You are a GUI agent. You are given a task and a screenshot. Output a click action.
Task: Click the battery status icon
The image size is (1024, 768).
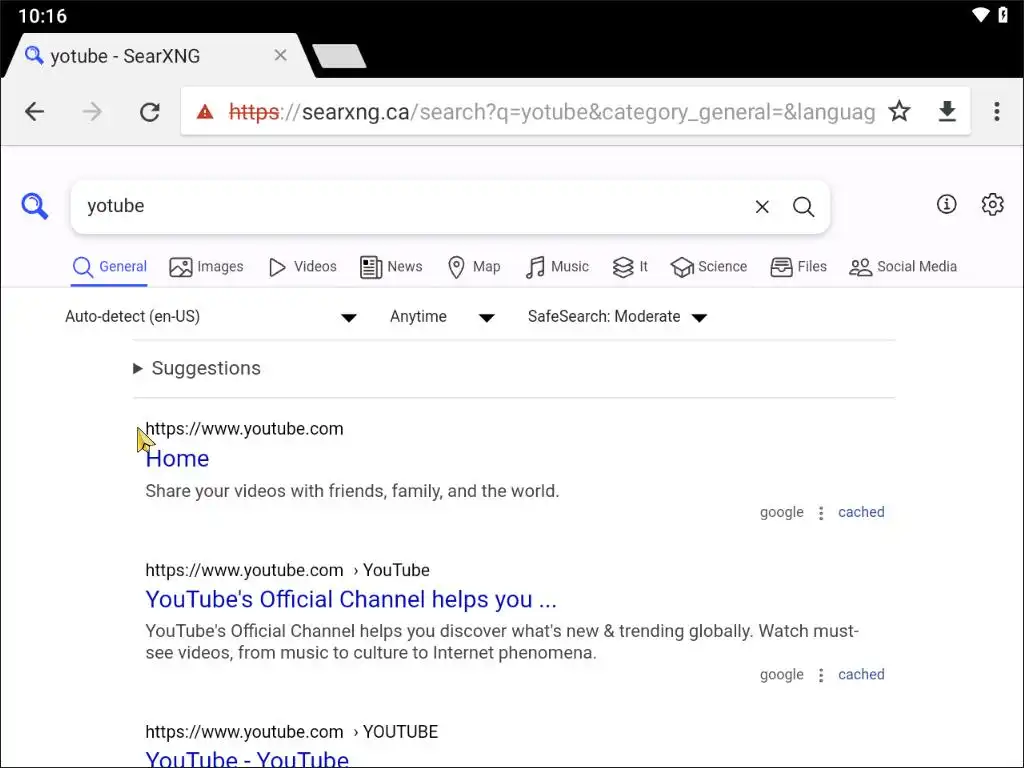1003,15
